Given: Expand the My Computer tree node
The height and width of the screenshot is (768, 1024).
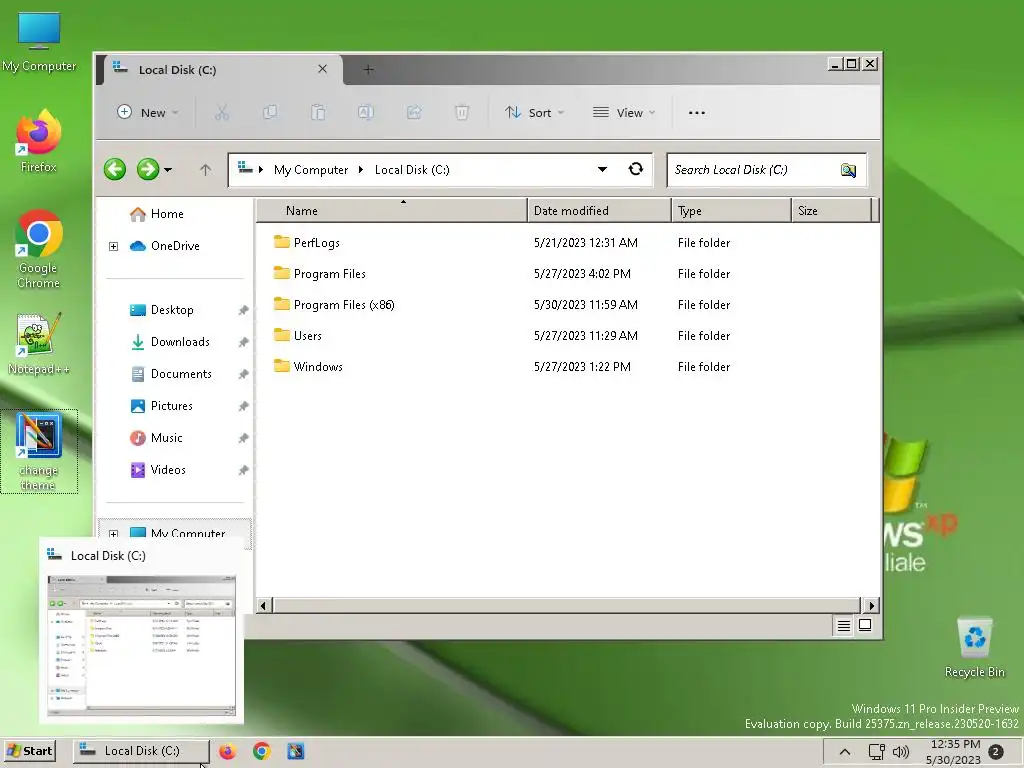Looking at the screenshot, I should click(x=114, y=534).
